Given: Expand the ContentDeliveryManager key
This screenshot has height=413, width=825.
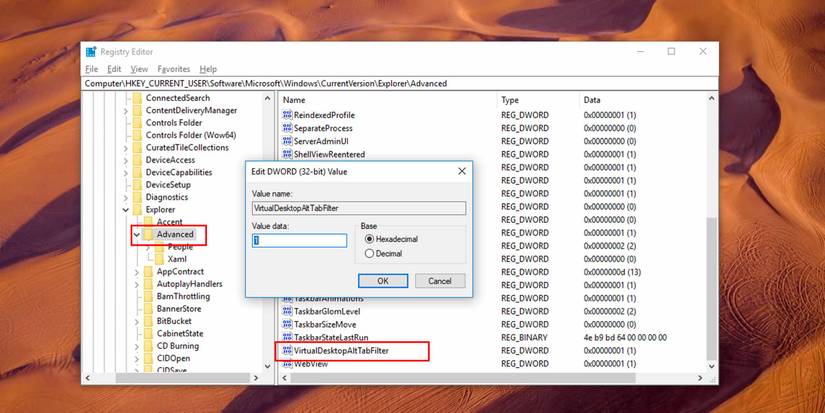Looking at the screenshot, I should tap(126, 110).
